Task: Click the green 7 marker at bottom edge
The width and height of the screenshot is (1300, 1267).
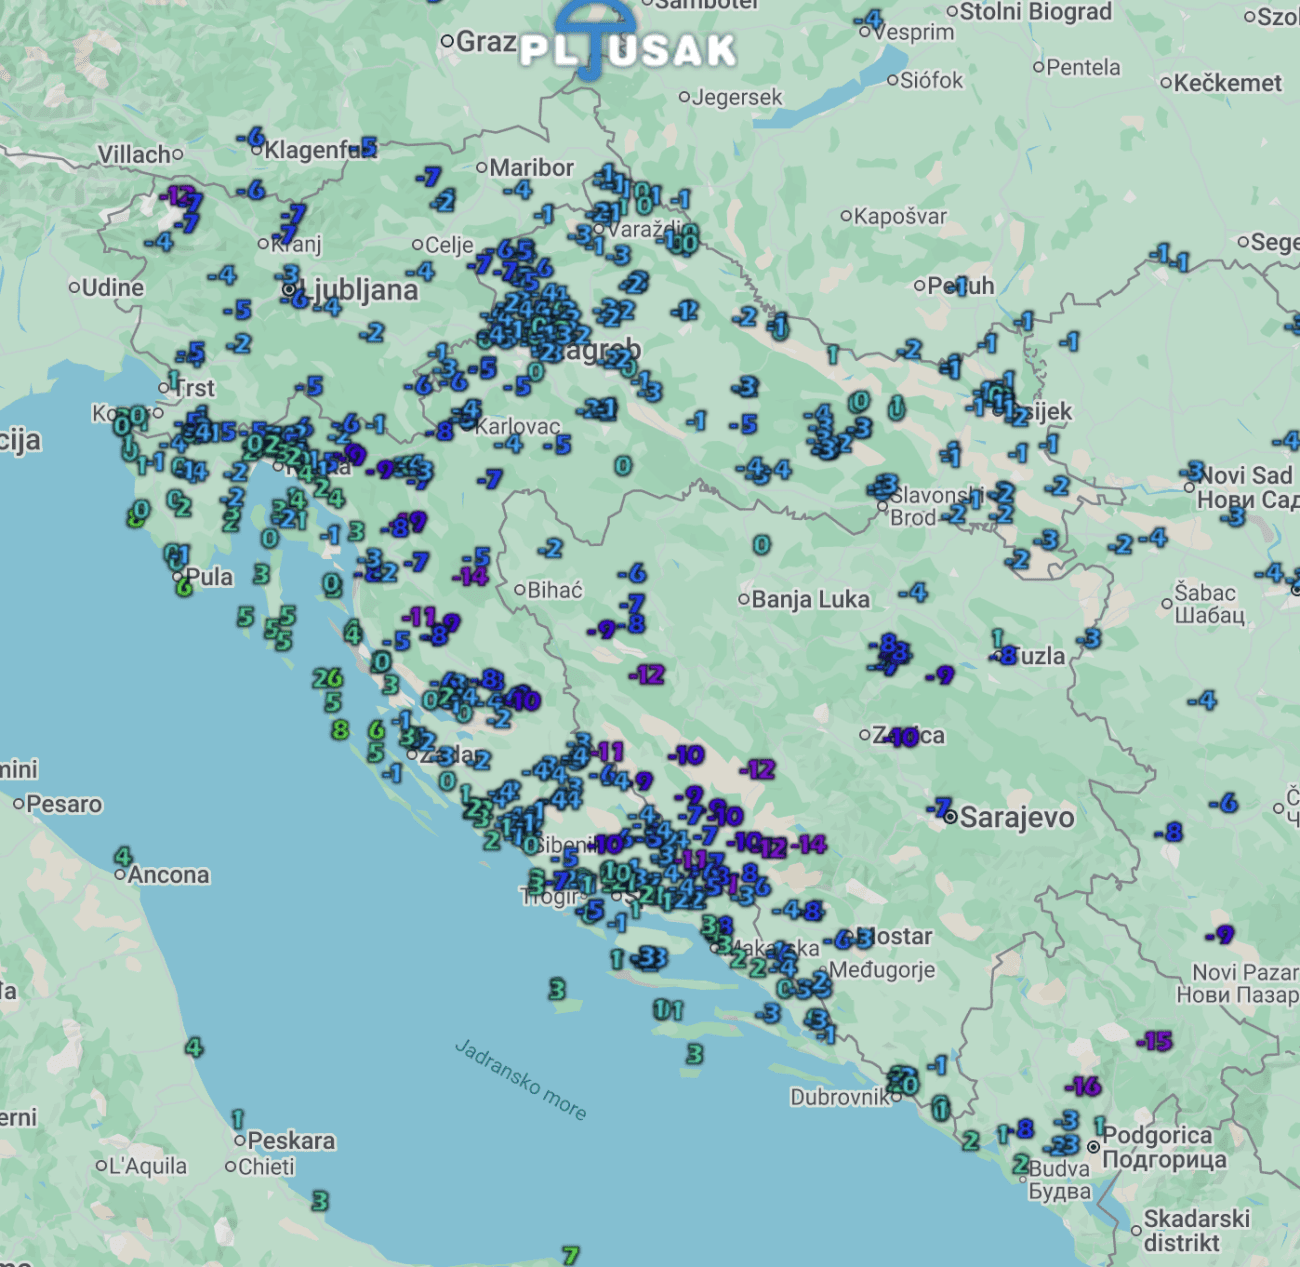Action: click(570, 1254)
